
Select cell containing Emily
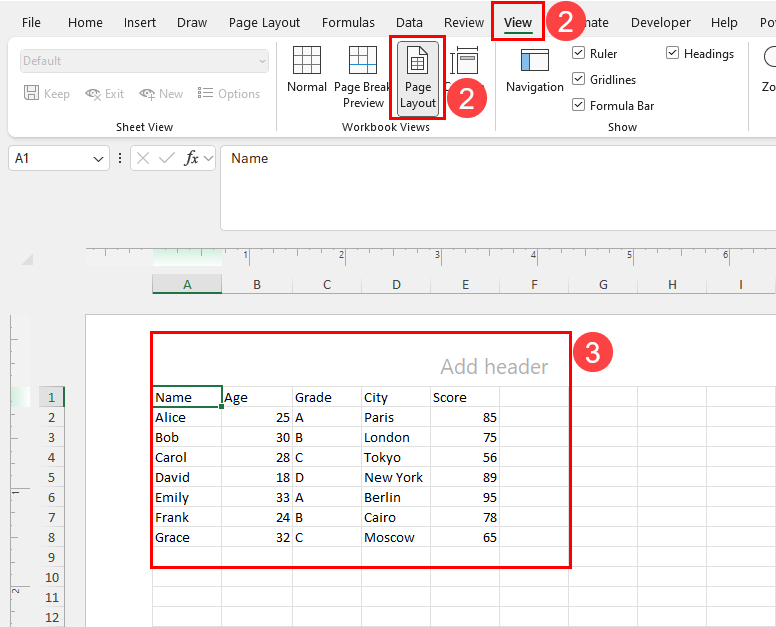click(x=187, y=497)
